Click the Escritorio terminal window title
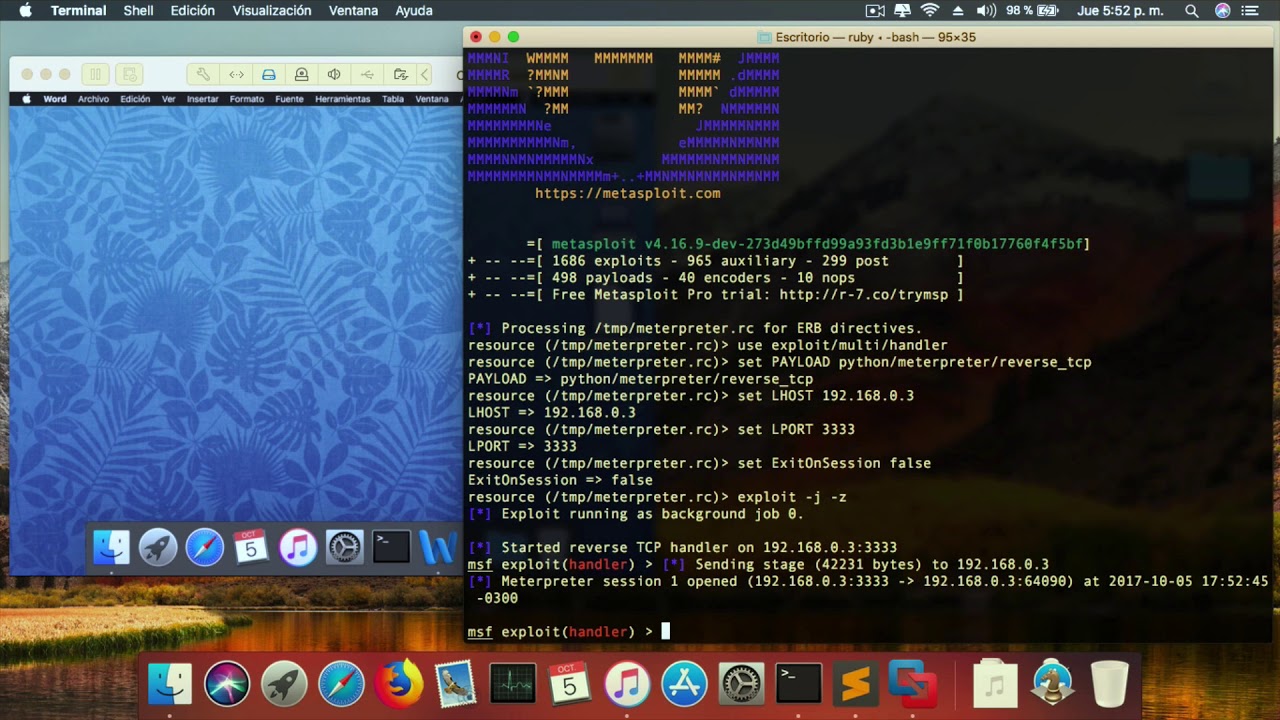 (x=875, y=37)
